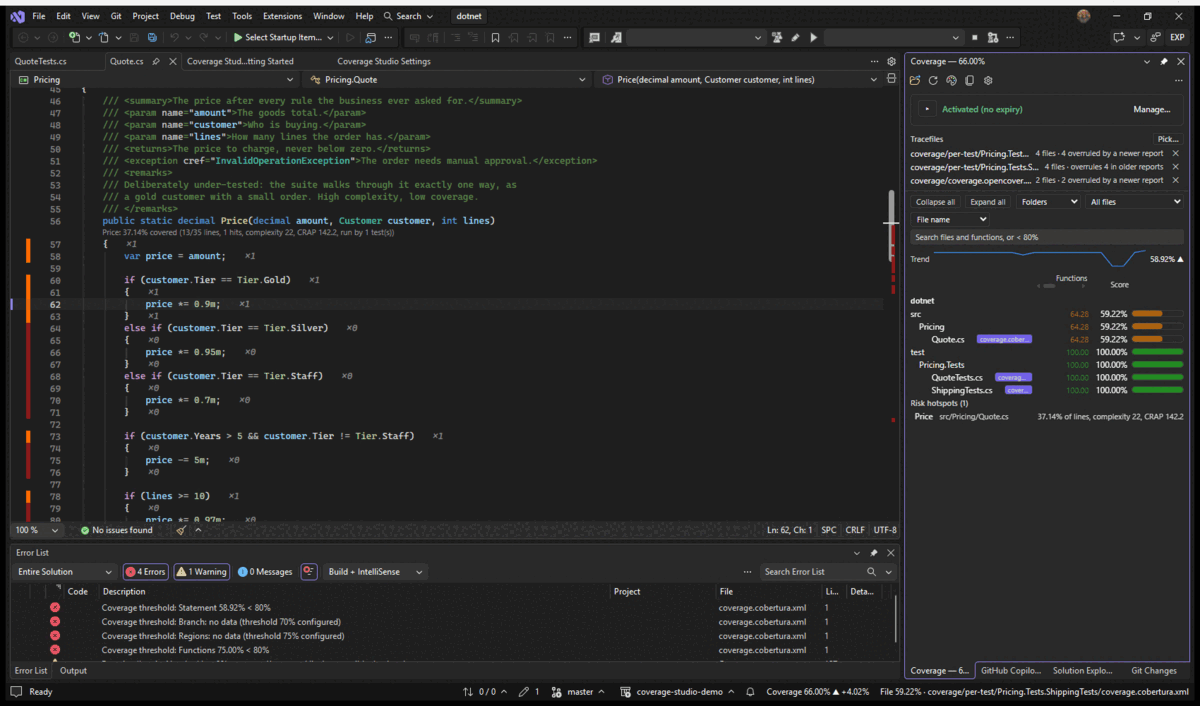The height and width of the screenshot is (706, 1200).
Task: Click the pending changes pencil icon
Action: [526, 692]
